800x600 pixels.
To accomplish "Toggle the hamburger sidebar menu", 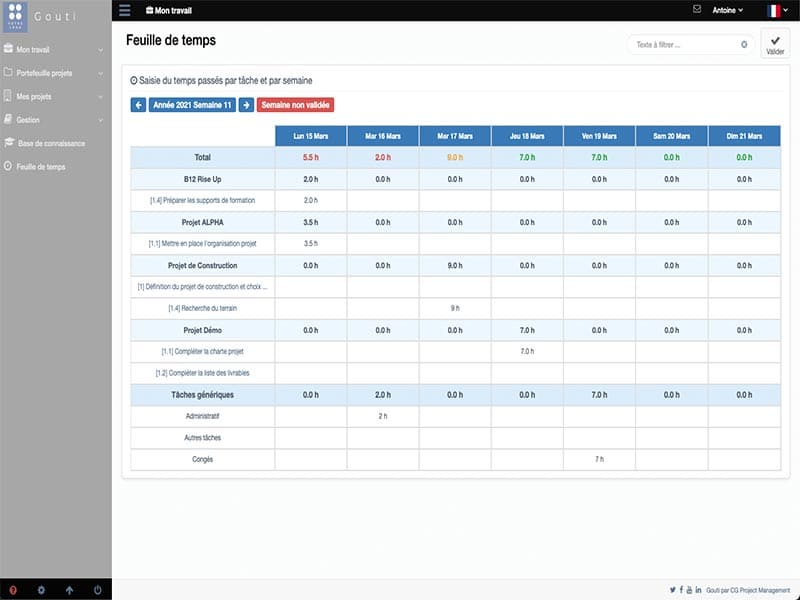I will click(x=124, y=10).
